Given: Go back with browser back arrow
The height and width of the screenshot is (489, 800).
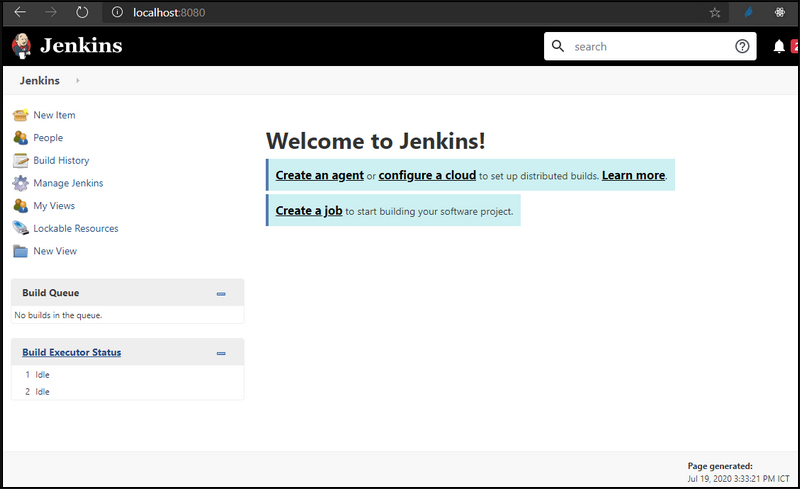Looking at the screenshot, I should pyautogui.click(x=20, y=12).
